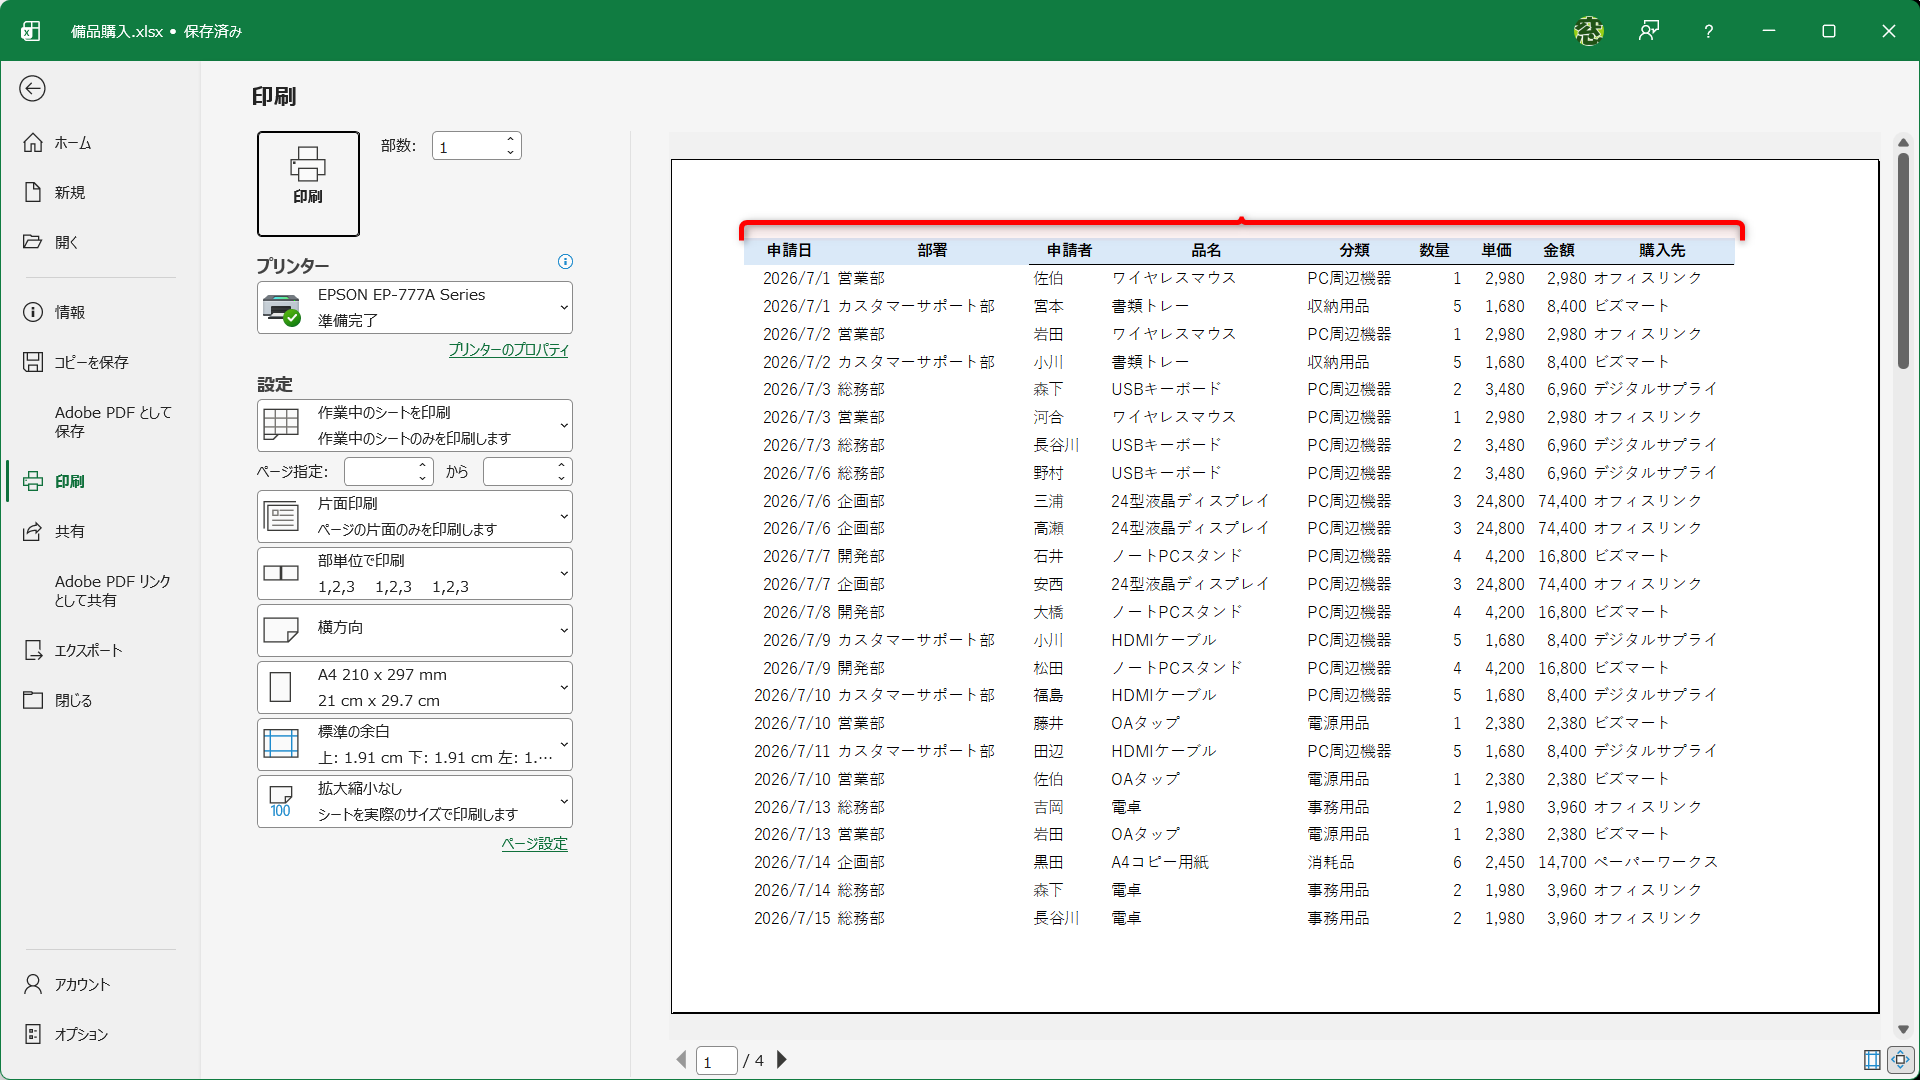Toggle zoom to page icon
Image resolution: width=1920 pixels, height=1080 pixels.
point(1901,1060)
